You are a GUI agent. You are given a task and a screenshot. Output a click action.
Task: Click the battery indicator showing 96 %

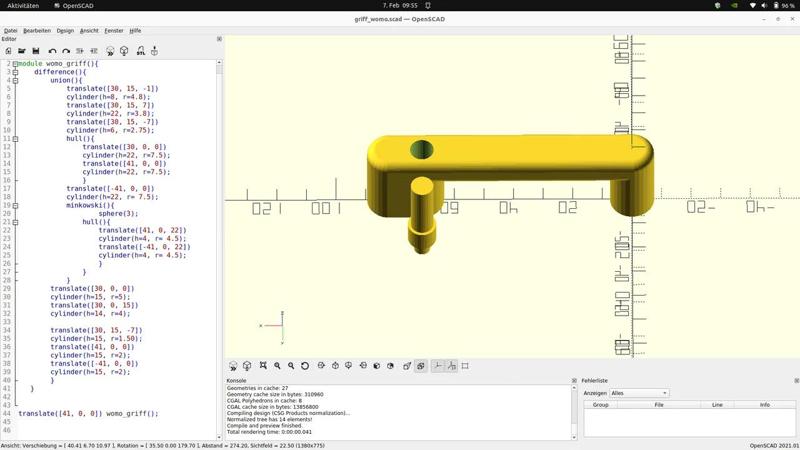pyautogui.click(x=784, y=6)
